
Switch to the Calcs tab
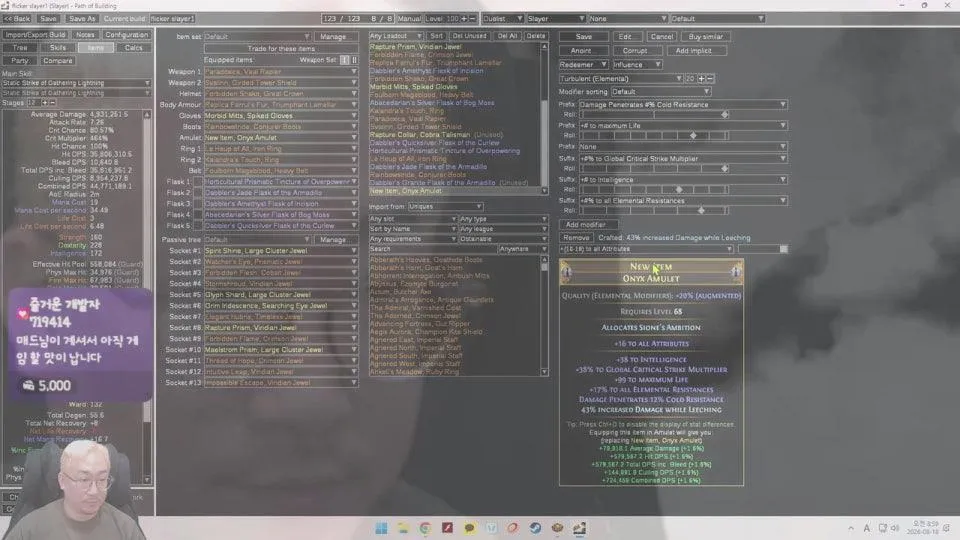pyautogui.click(x=133, y=48)
